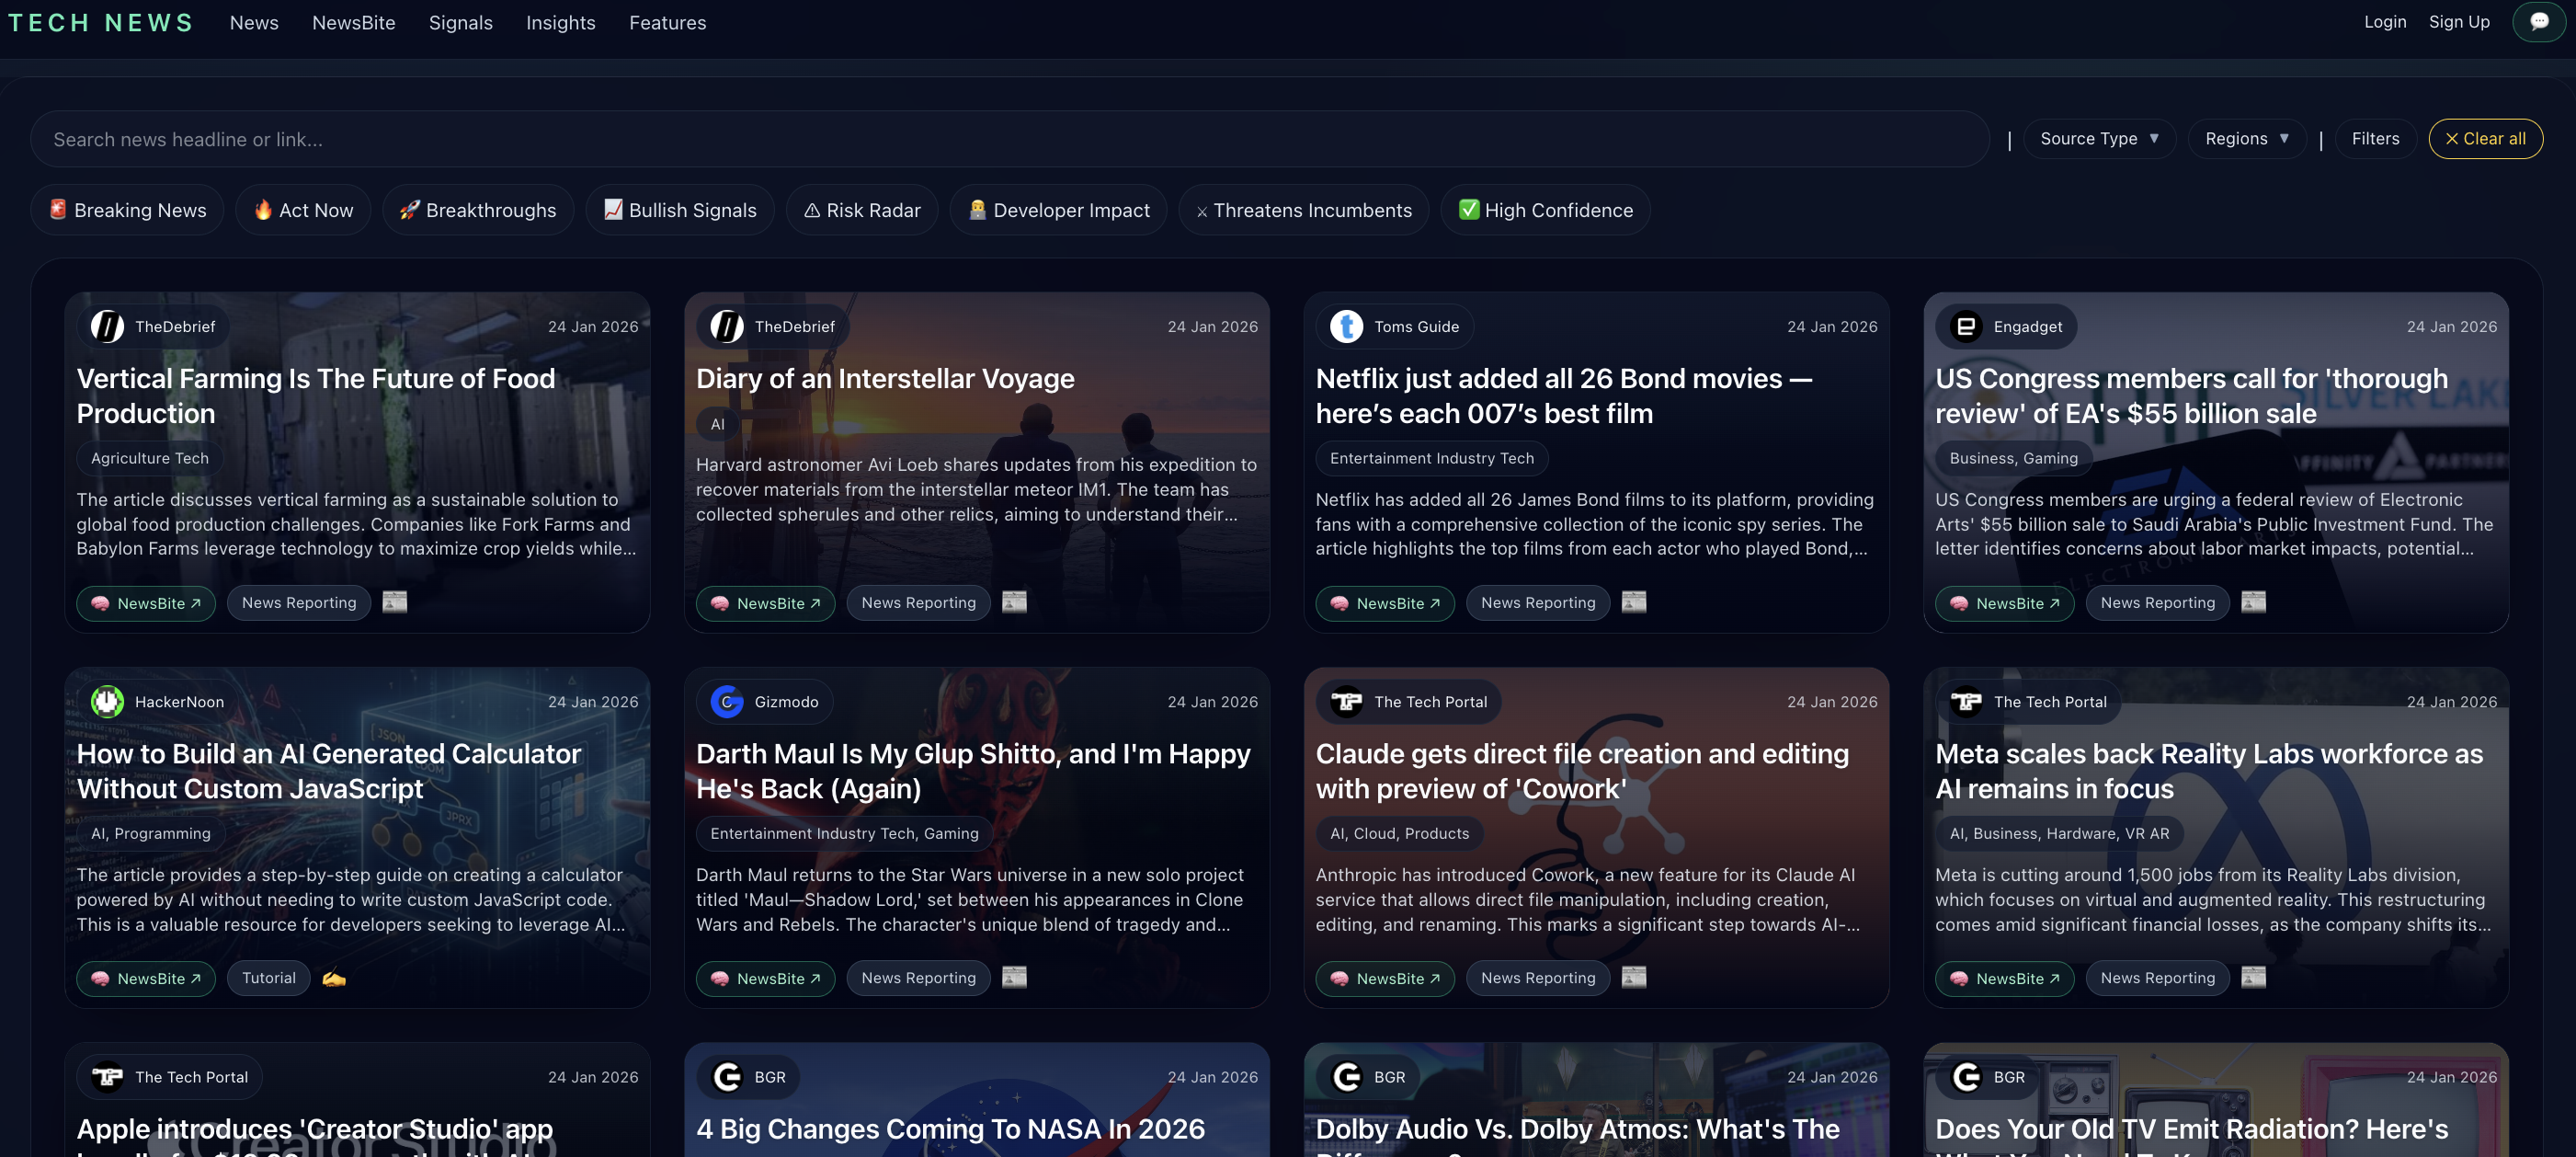Viewport: 2576px width, 1157px height.
Task: Open the chat assistant icon top right
Action: [x=2540, y=21]
